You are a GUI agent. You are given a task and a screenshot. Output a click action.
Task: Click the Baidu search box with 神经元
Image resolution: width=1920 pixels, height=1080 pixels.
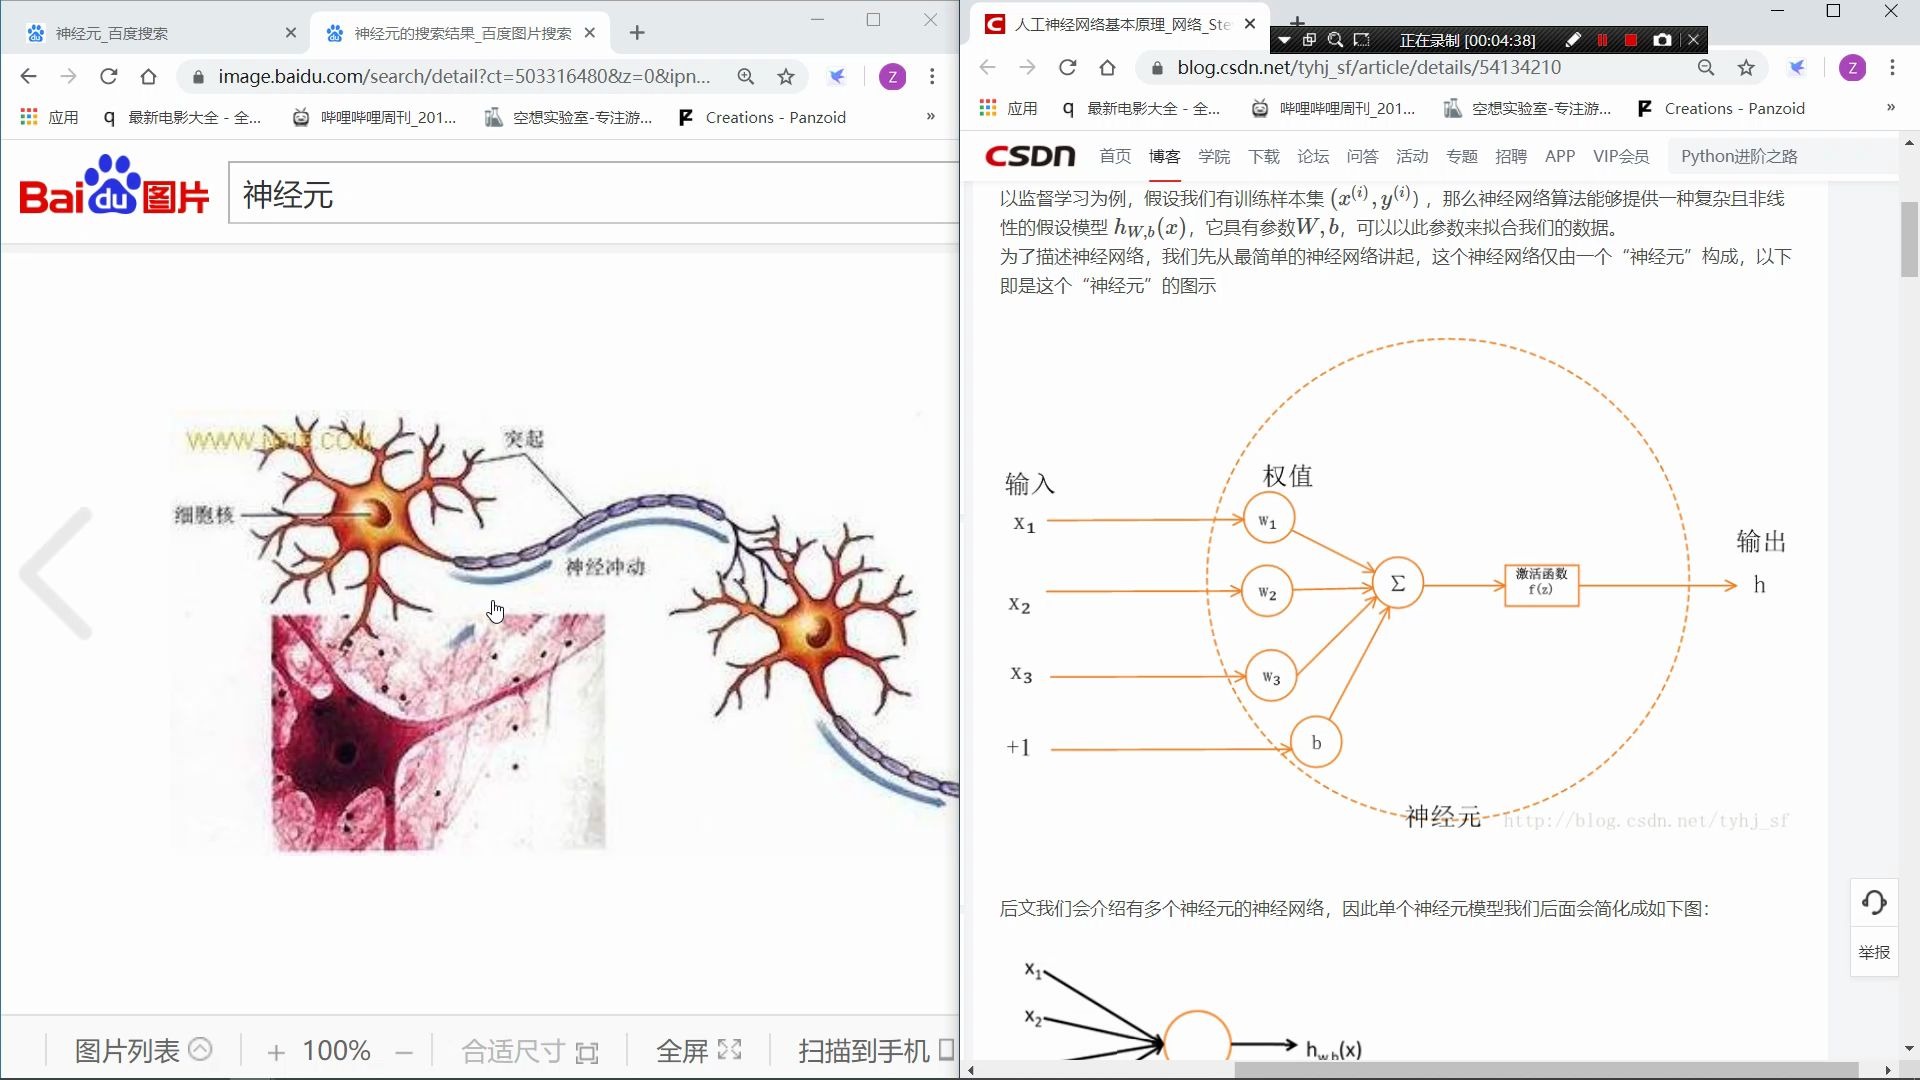[593, 193]
